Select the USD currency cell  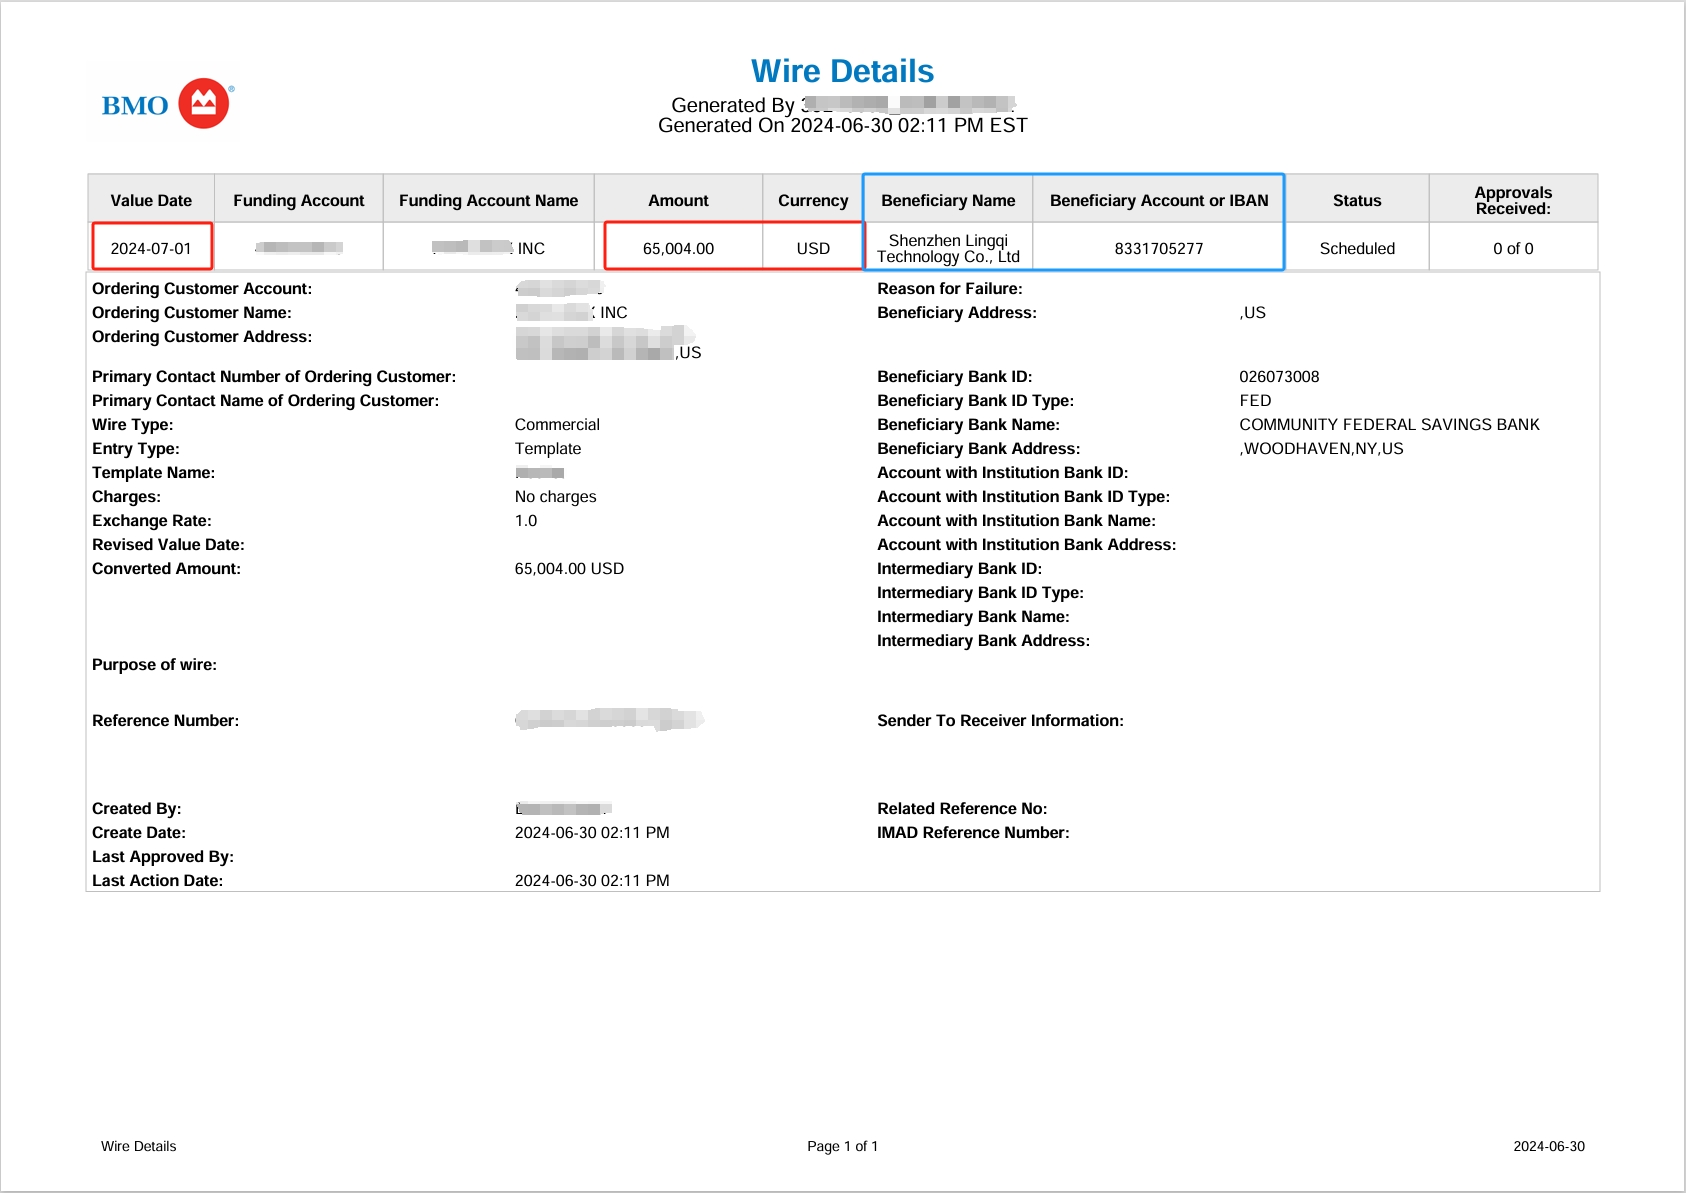click(813, 248)
